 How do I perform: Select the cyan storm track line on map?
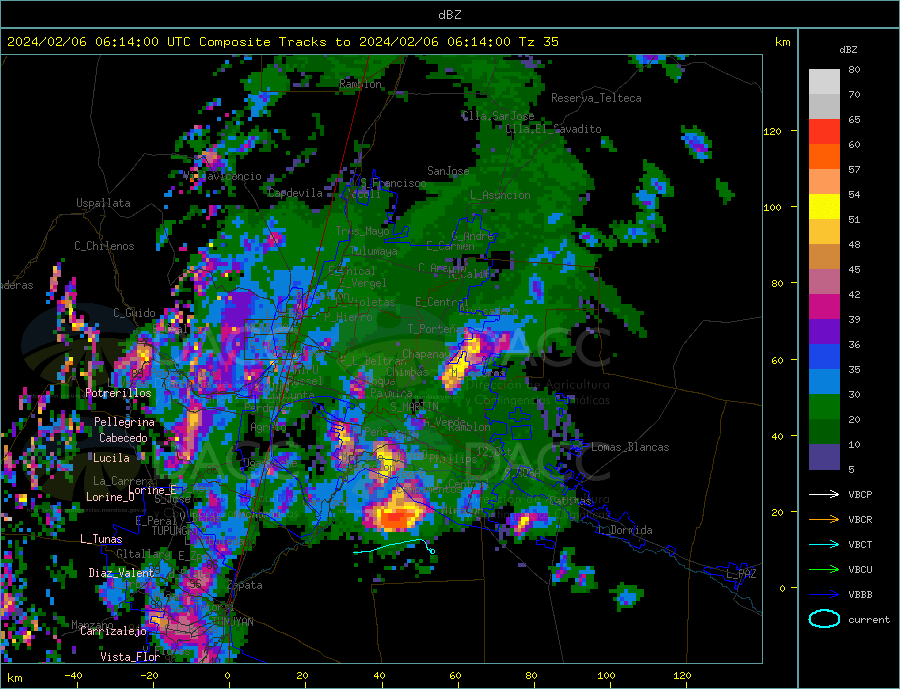394,547
